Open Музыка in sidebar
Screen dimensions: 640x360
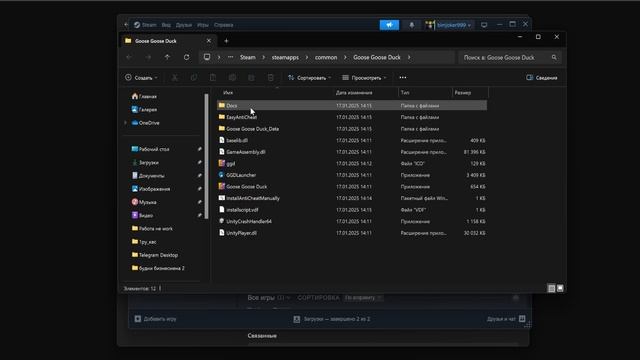144,202
